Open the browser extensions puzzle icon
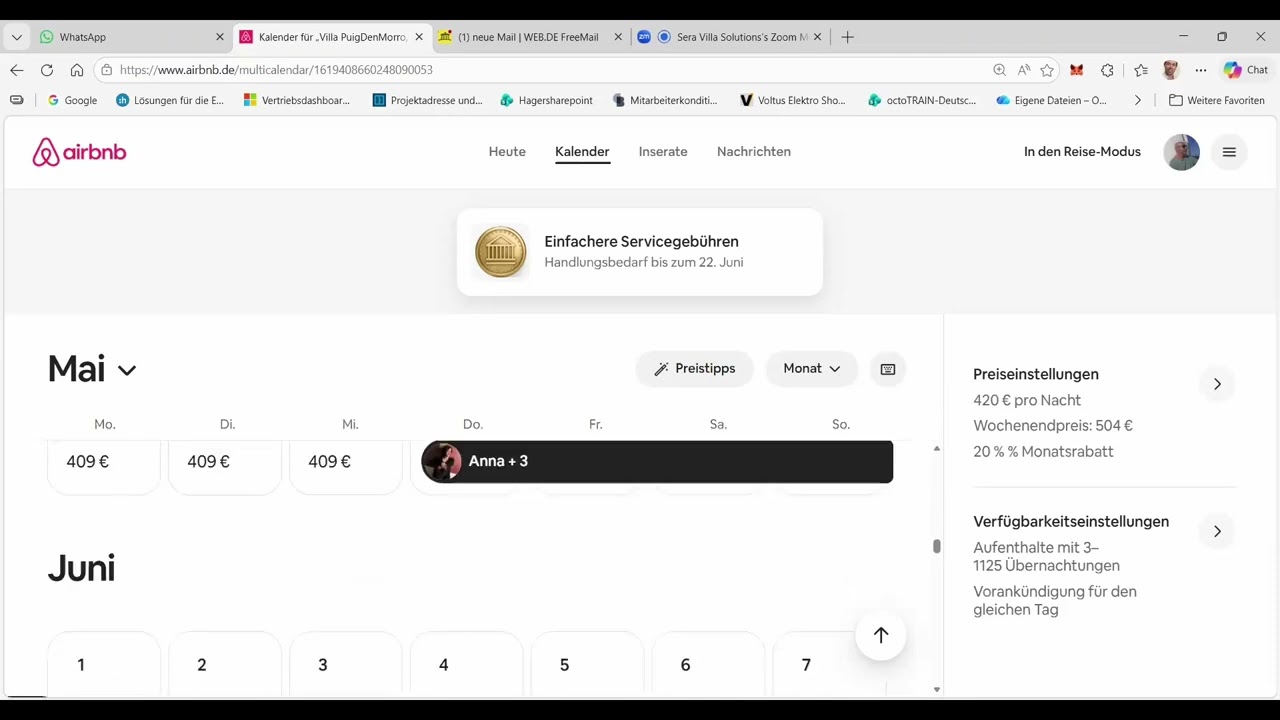 pos(1107,70)
